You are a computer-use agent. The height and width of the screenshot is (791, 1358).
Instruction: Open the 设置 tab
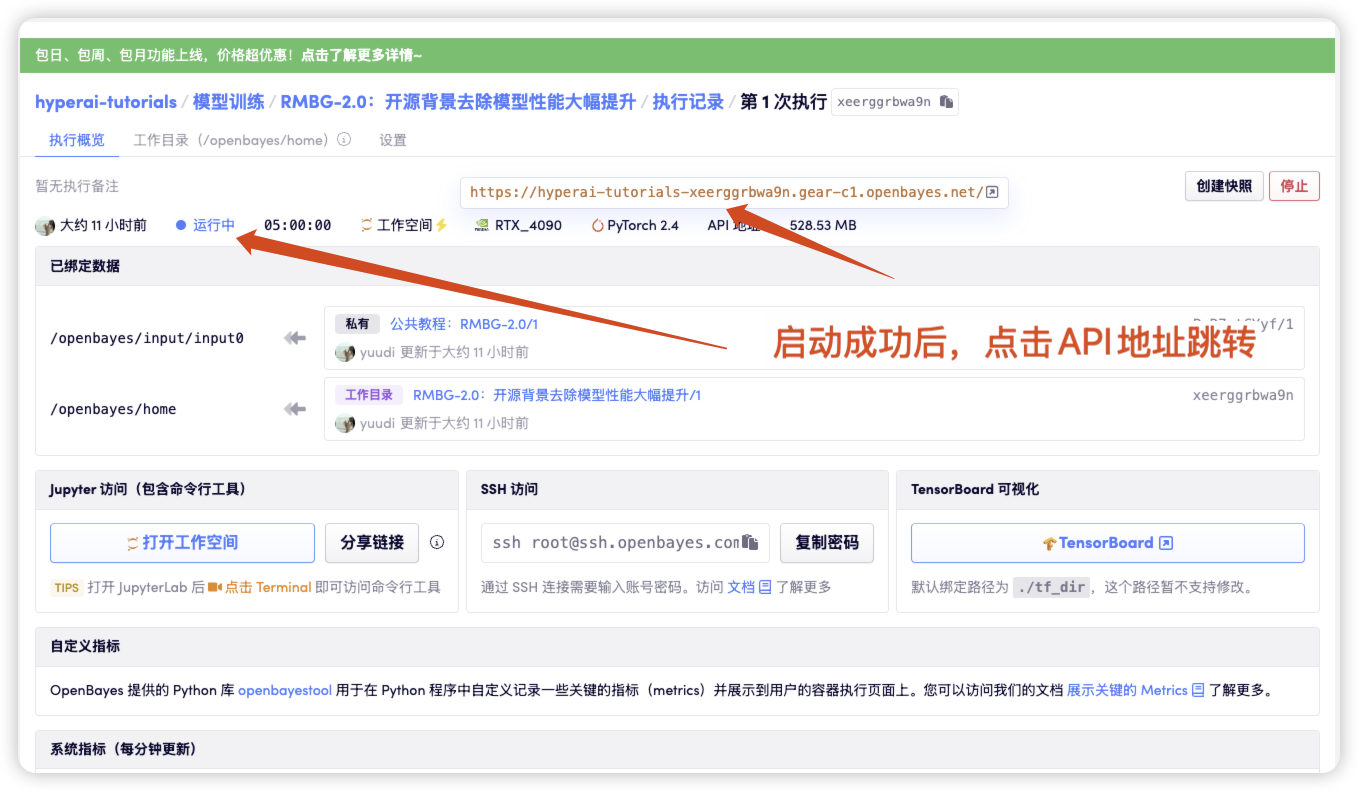click(393, 140)
